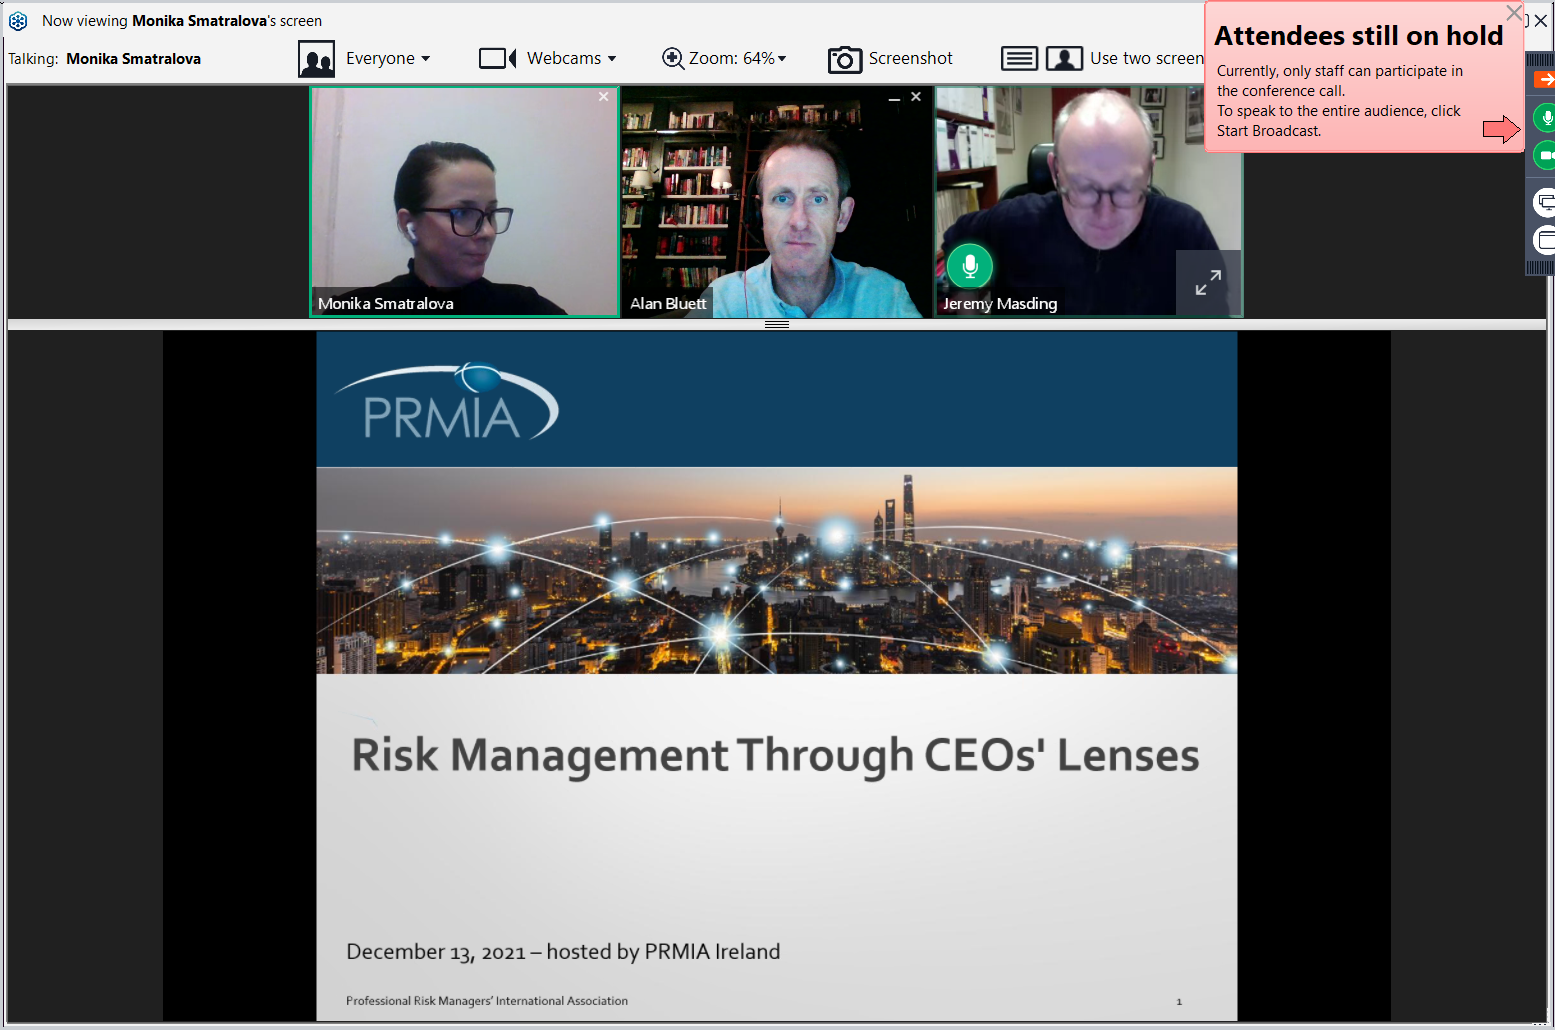The height and width of the screenshot is (1030, 1555).
Task: Click the webcam icon in the toolbar
Action: [497, 59]
